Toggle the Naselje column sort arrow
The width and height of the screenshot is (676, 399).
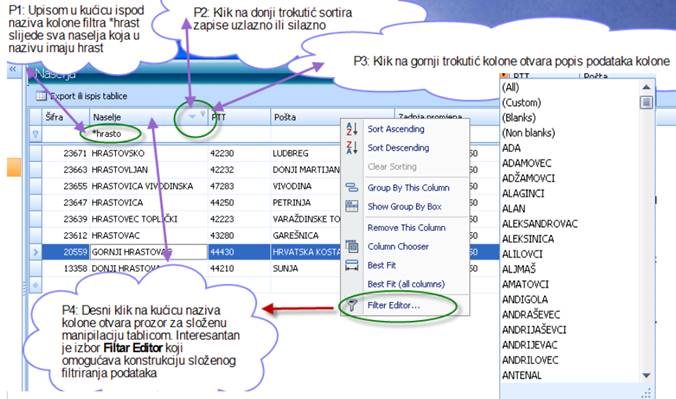tap(192, 116)
